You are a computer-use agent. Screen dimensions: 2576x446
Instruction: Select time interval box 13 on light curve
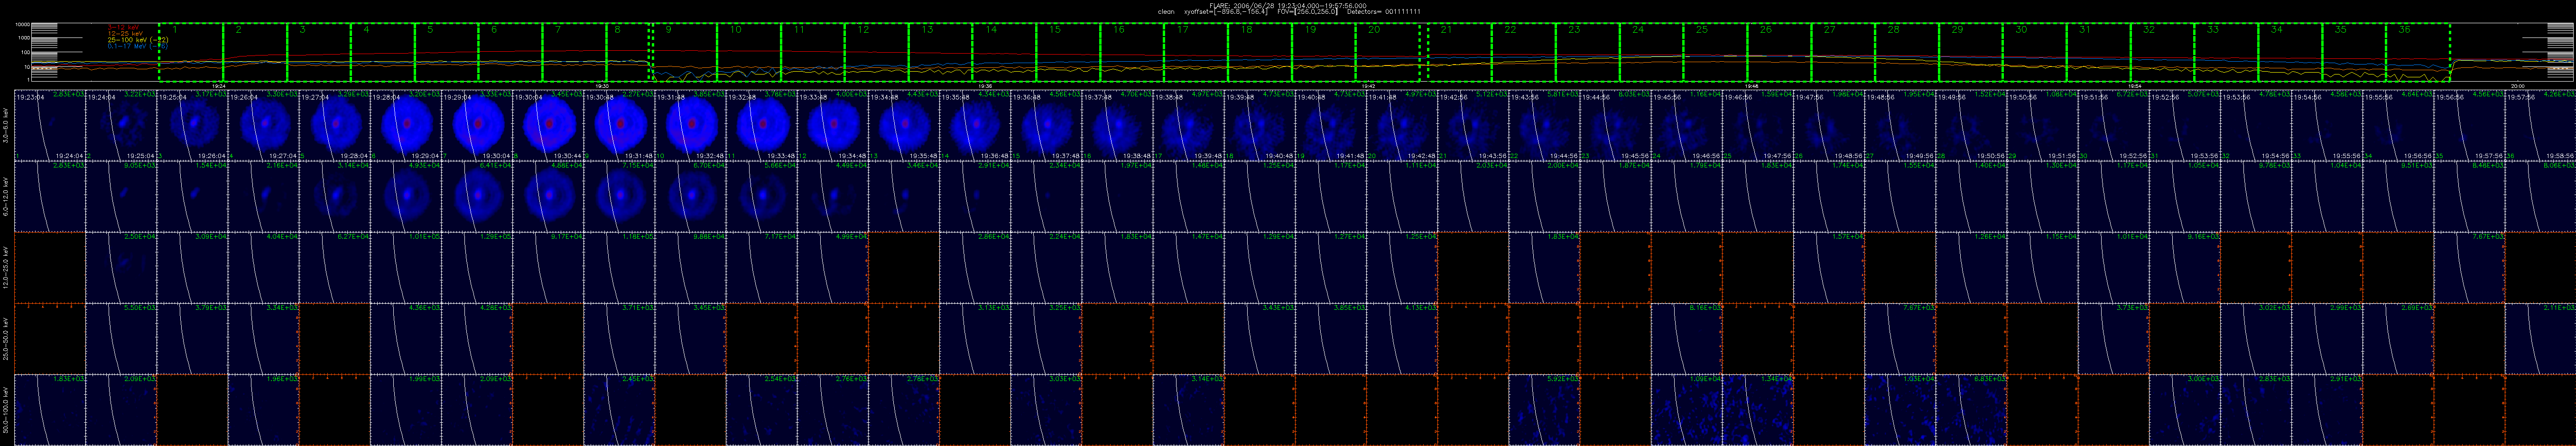click(941, 52)
